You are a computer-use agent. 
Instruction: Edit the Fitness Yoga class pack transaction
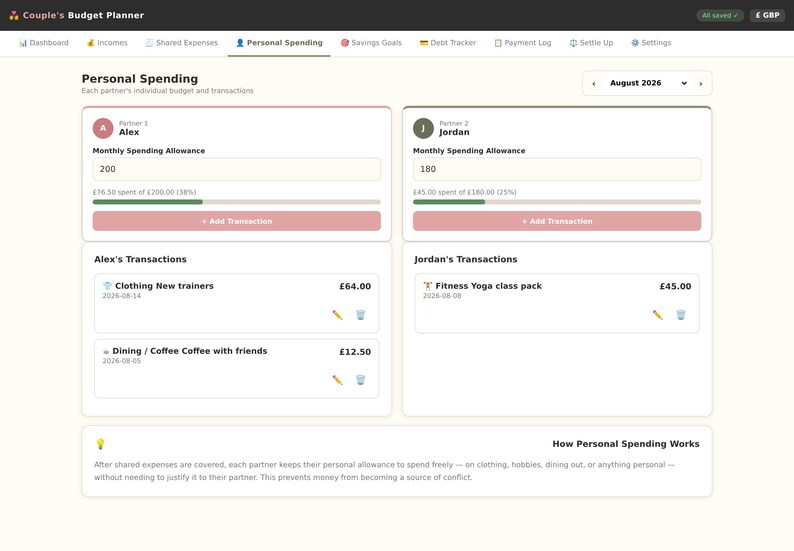click(x=658, y=315)
